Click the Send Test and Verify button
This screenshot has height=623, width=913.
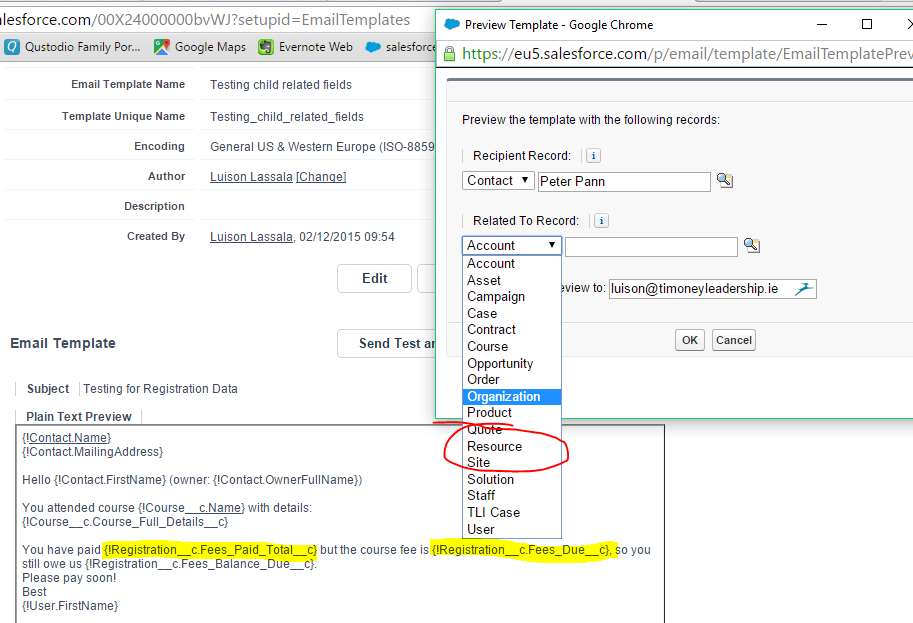pos(386,344)
